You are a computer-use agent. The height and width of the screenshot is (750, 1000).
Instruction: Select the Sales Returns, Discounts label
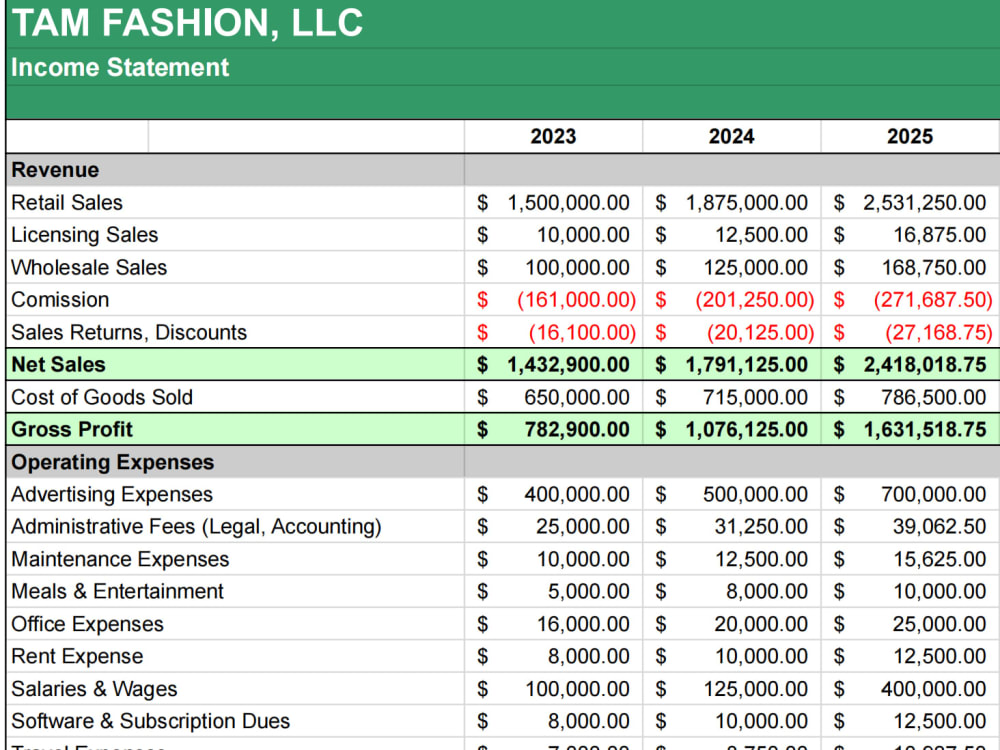pyautogui.click(x=129, y=332)
